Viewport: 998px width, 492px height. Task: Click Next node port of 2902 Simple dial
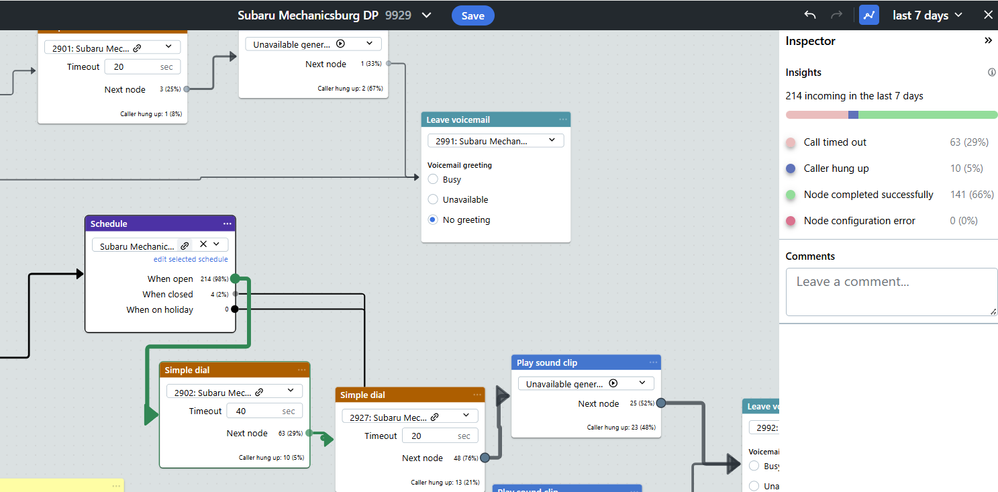coord(309,433)
